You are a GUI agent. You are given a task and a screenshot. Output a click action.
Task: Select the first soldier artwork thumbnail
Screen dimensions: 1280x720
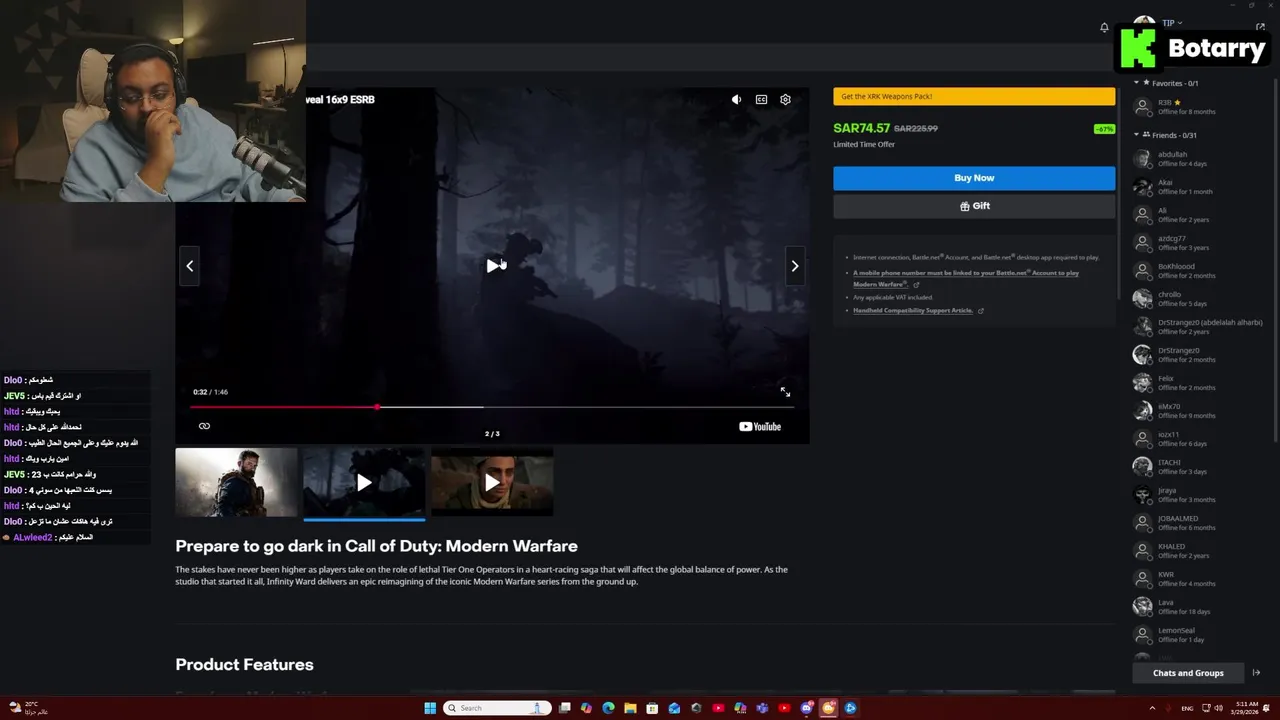236,482
